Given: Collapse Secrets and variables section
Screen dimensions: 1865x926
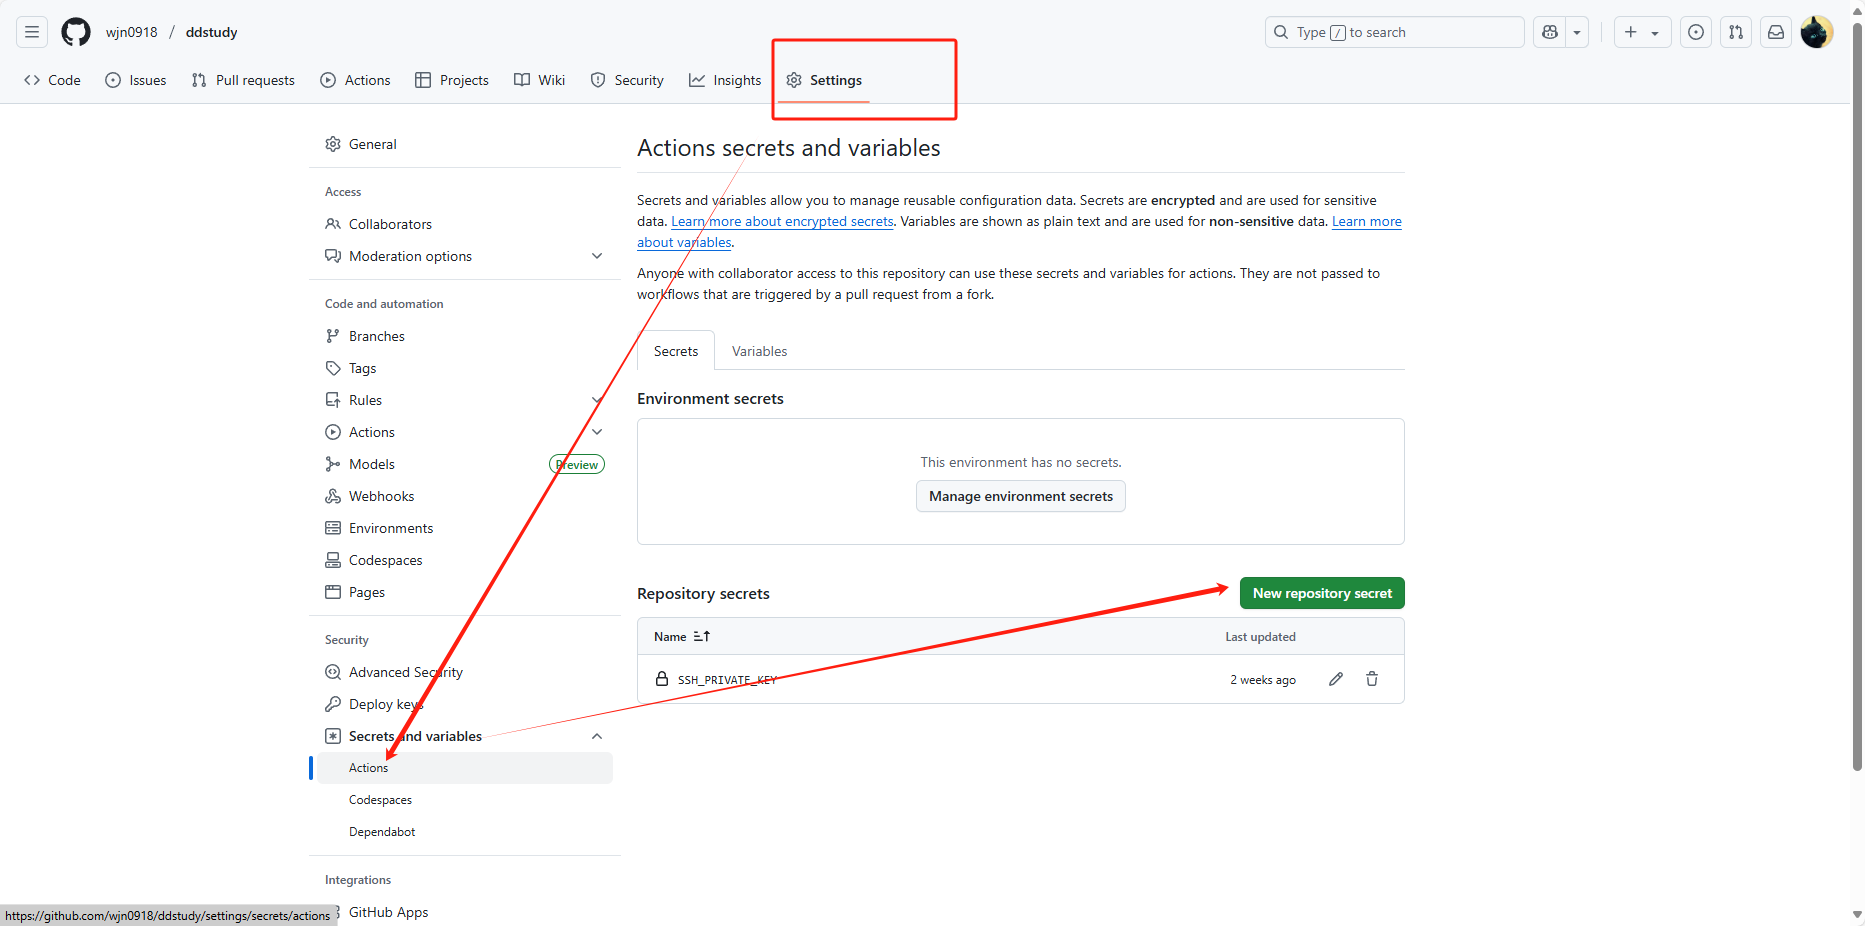Looking at the screenshot, I should click(x=597, y=736).
